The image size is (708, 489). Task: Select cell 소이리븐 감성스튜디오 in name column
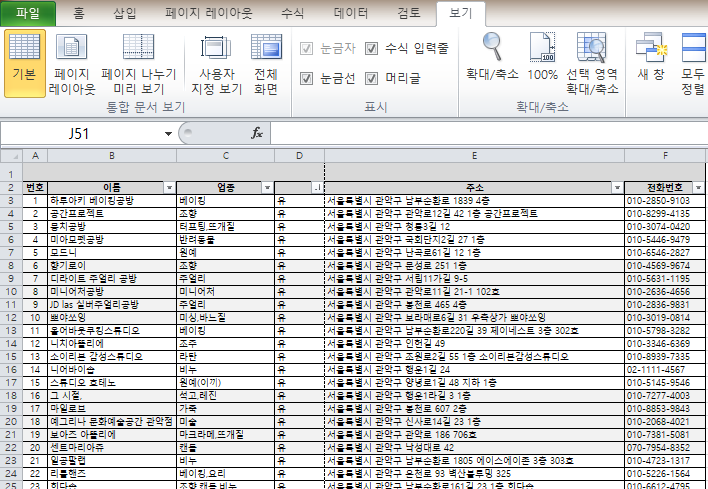(112, 357)
